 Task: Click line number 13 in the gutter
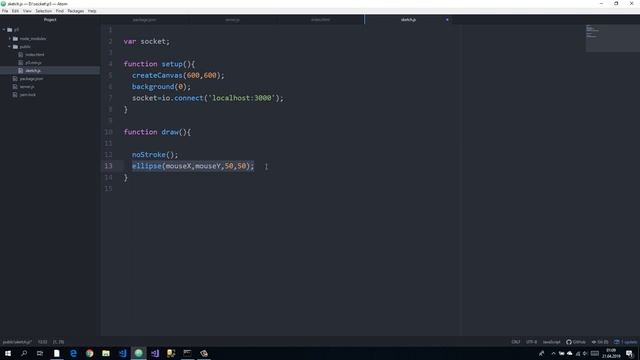click(x=108, y=166)
